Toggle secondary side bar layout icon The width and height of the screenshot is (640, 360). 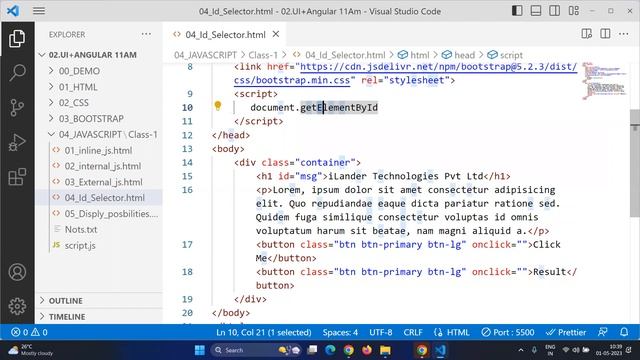(555, 11)
